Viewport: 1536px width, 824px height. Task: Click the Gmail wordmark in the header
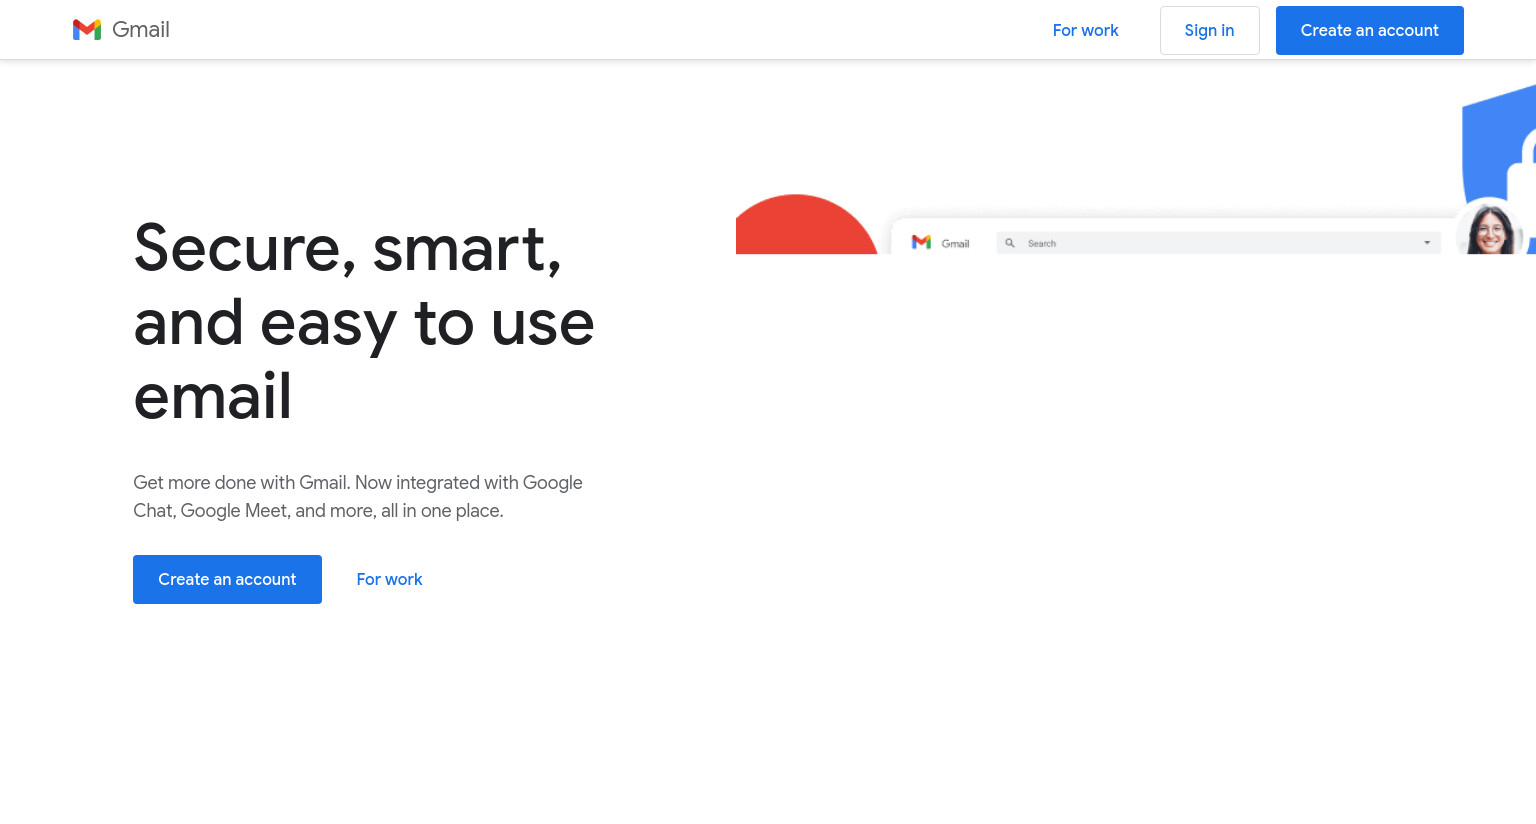[141, 30]
